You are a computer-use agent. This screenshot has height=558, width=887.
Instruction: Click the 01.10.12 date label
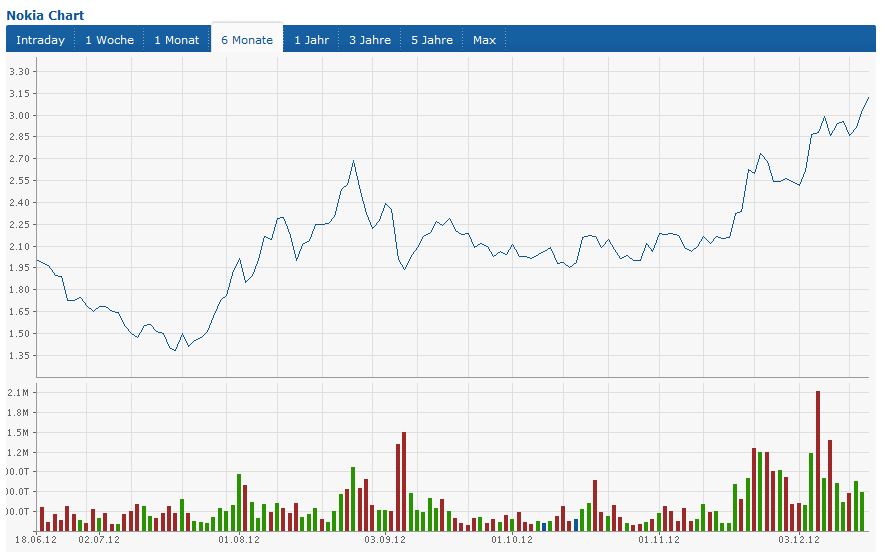coord(512,540)
